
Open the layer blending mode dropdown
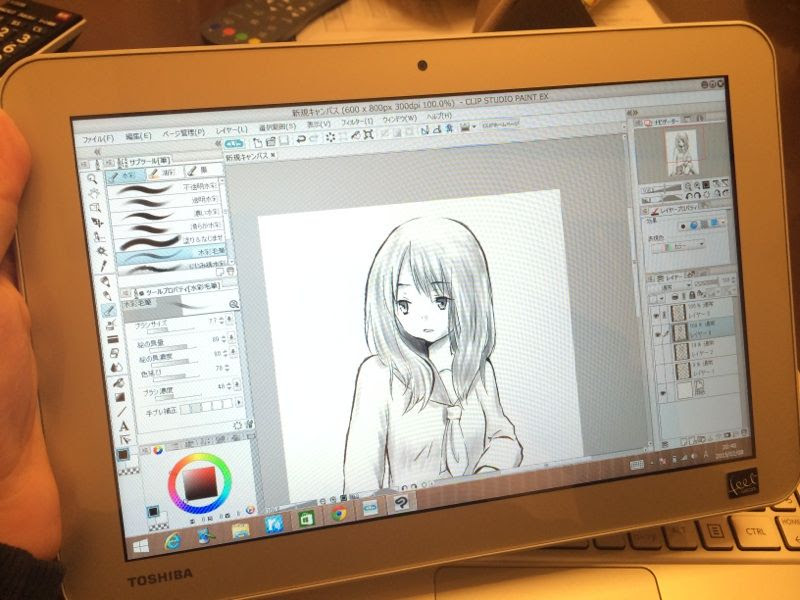click(x=670, y=286)
